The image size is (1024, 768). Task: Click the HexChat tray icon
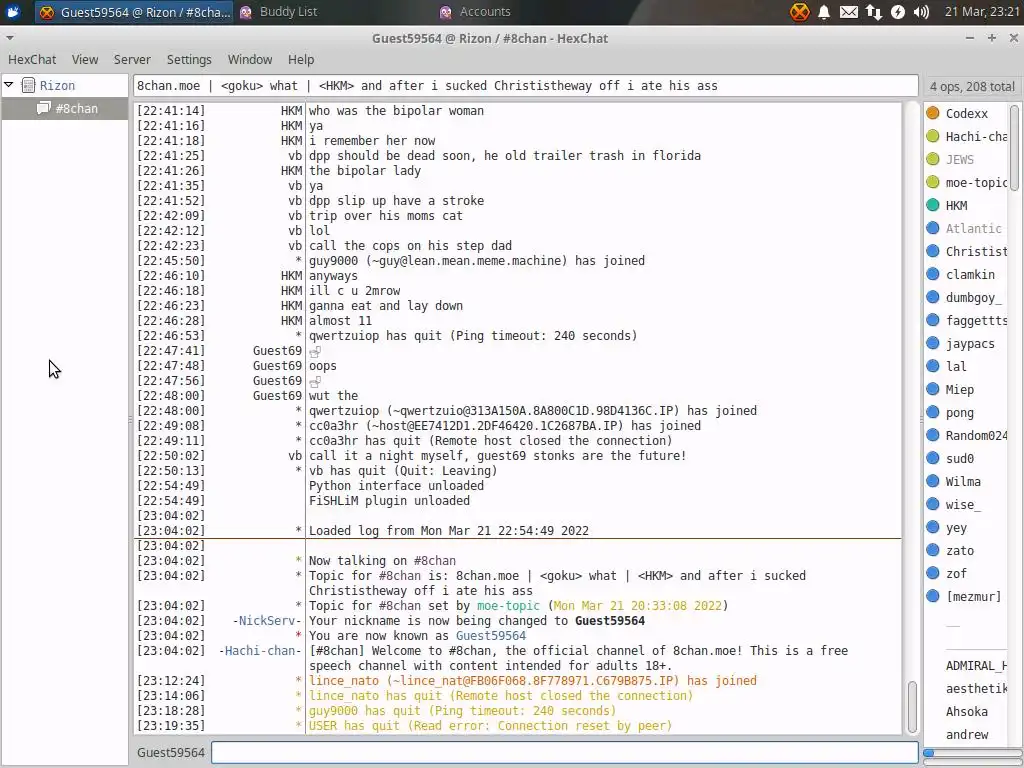pyautogui.click(x=799, y=12)
